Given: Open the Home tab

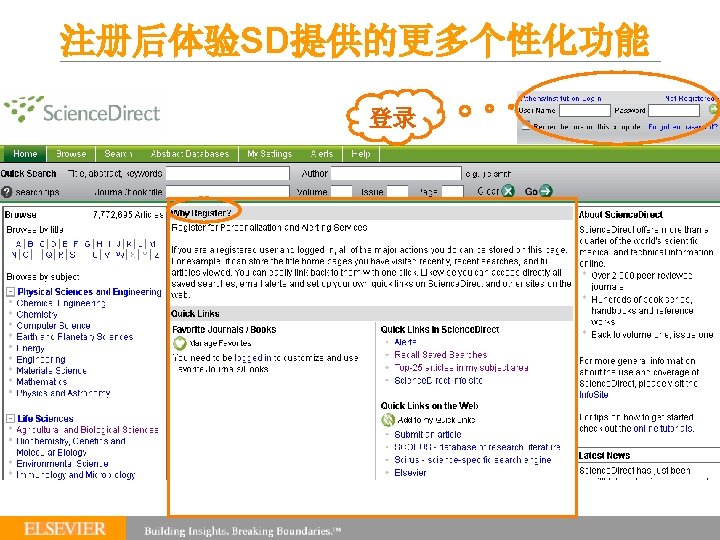Looking at the screenshot, I should click(x=25, y=154).
